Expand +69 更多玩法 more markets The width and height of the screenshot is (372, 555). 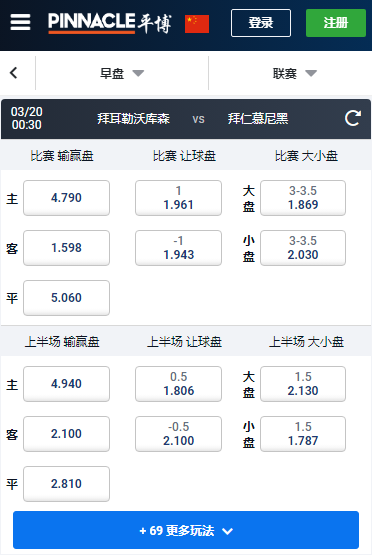click(186, 530)
